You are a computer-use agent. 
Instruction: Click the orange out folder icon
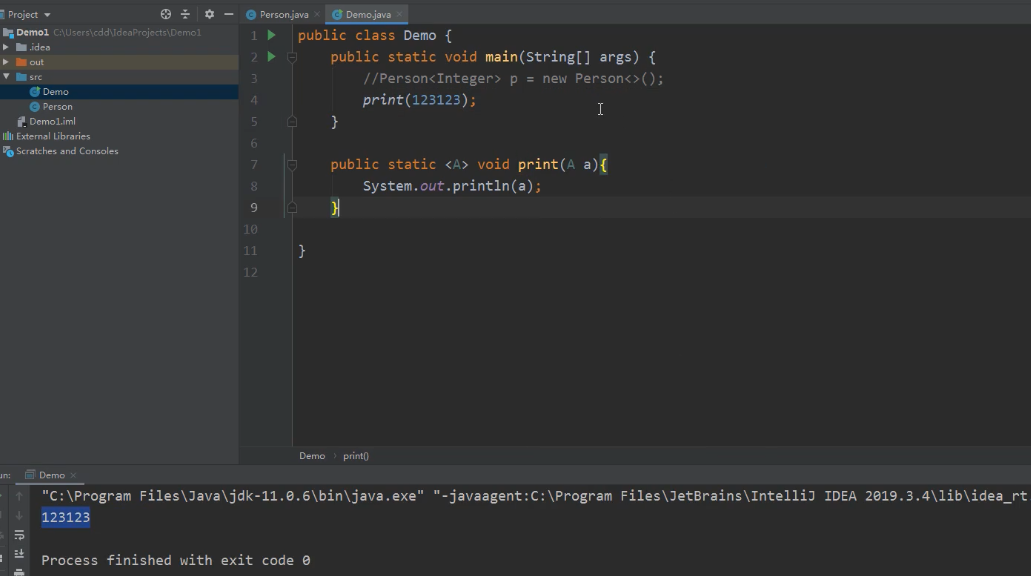point(21,62)
